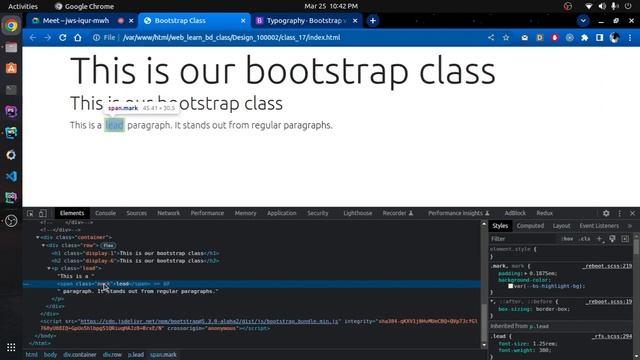Bookmark this page with the star
This screenshot has height=360, width=640.
click(506, 38)
